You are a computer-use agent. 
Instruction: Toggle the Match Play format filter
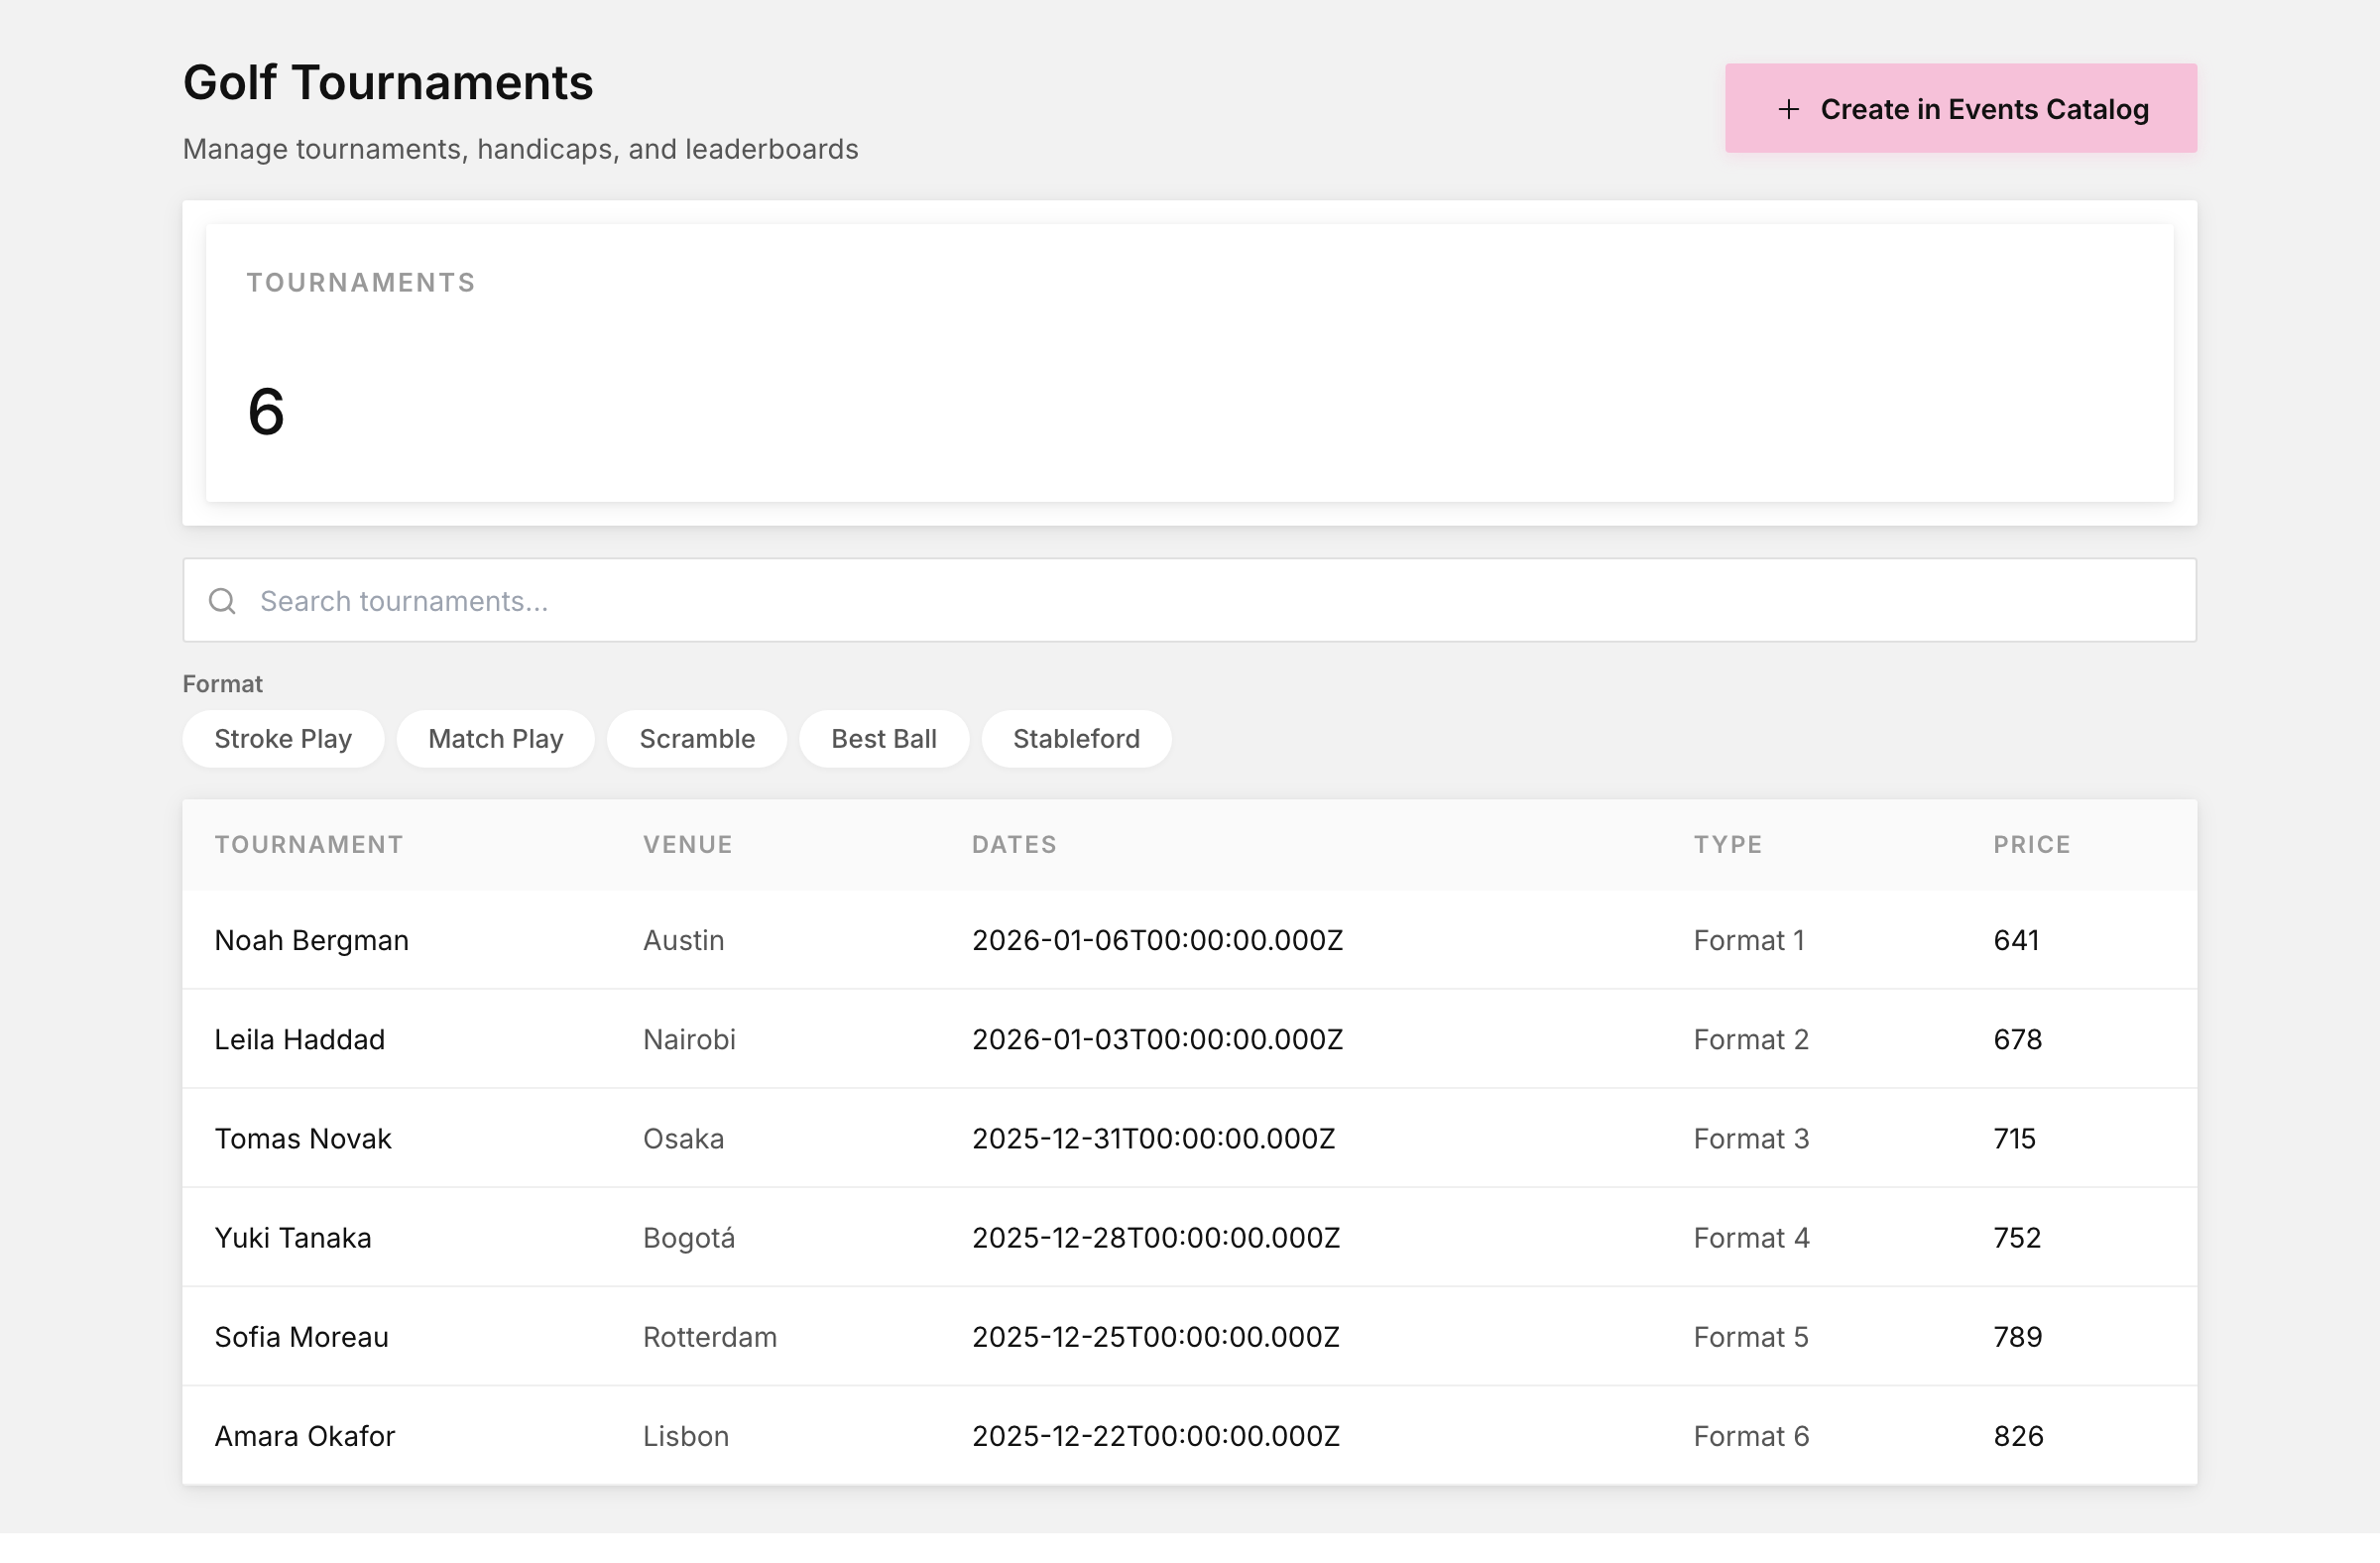coord(496,739)
